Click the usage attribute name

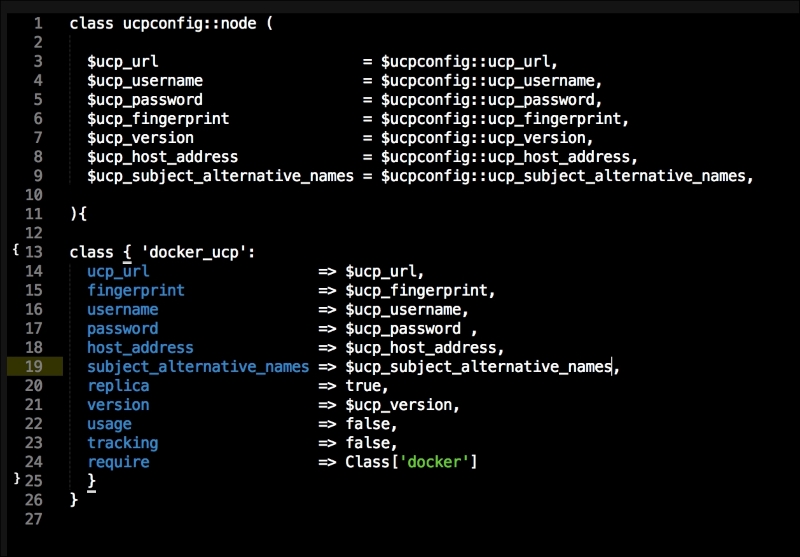(x=109, y=424)
